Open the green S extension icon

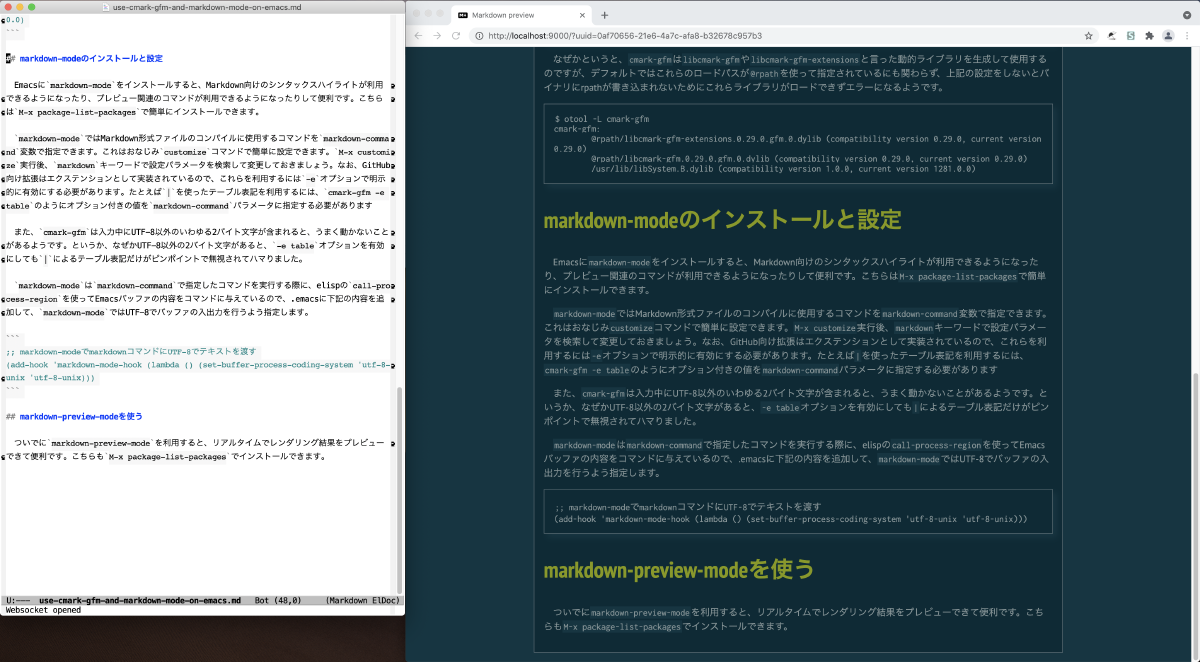tap(1130, 35)
